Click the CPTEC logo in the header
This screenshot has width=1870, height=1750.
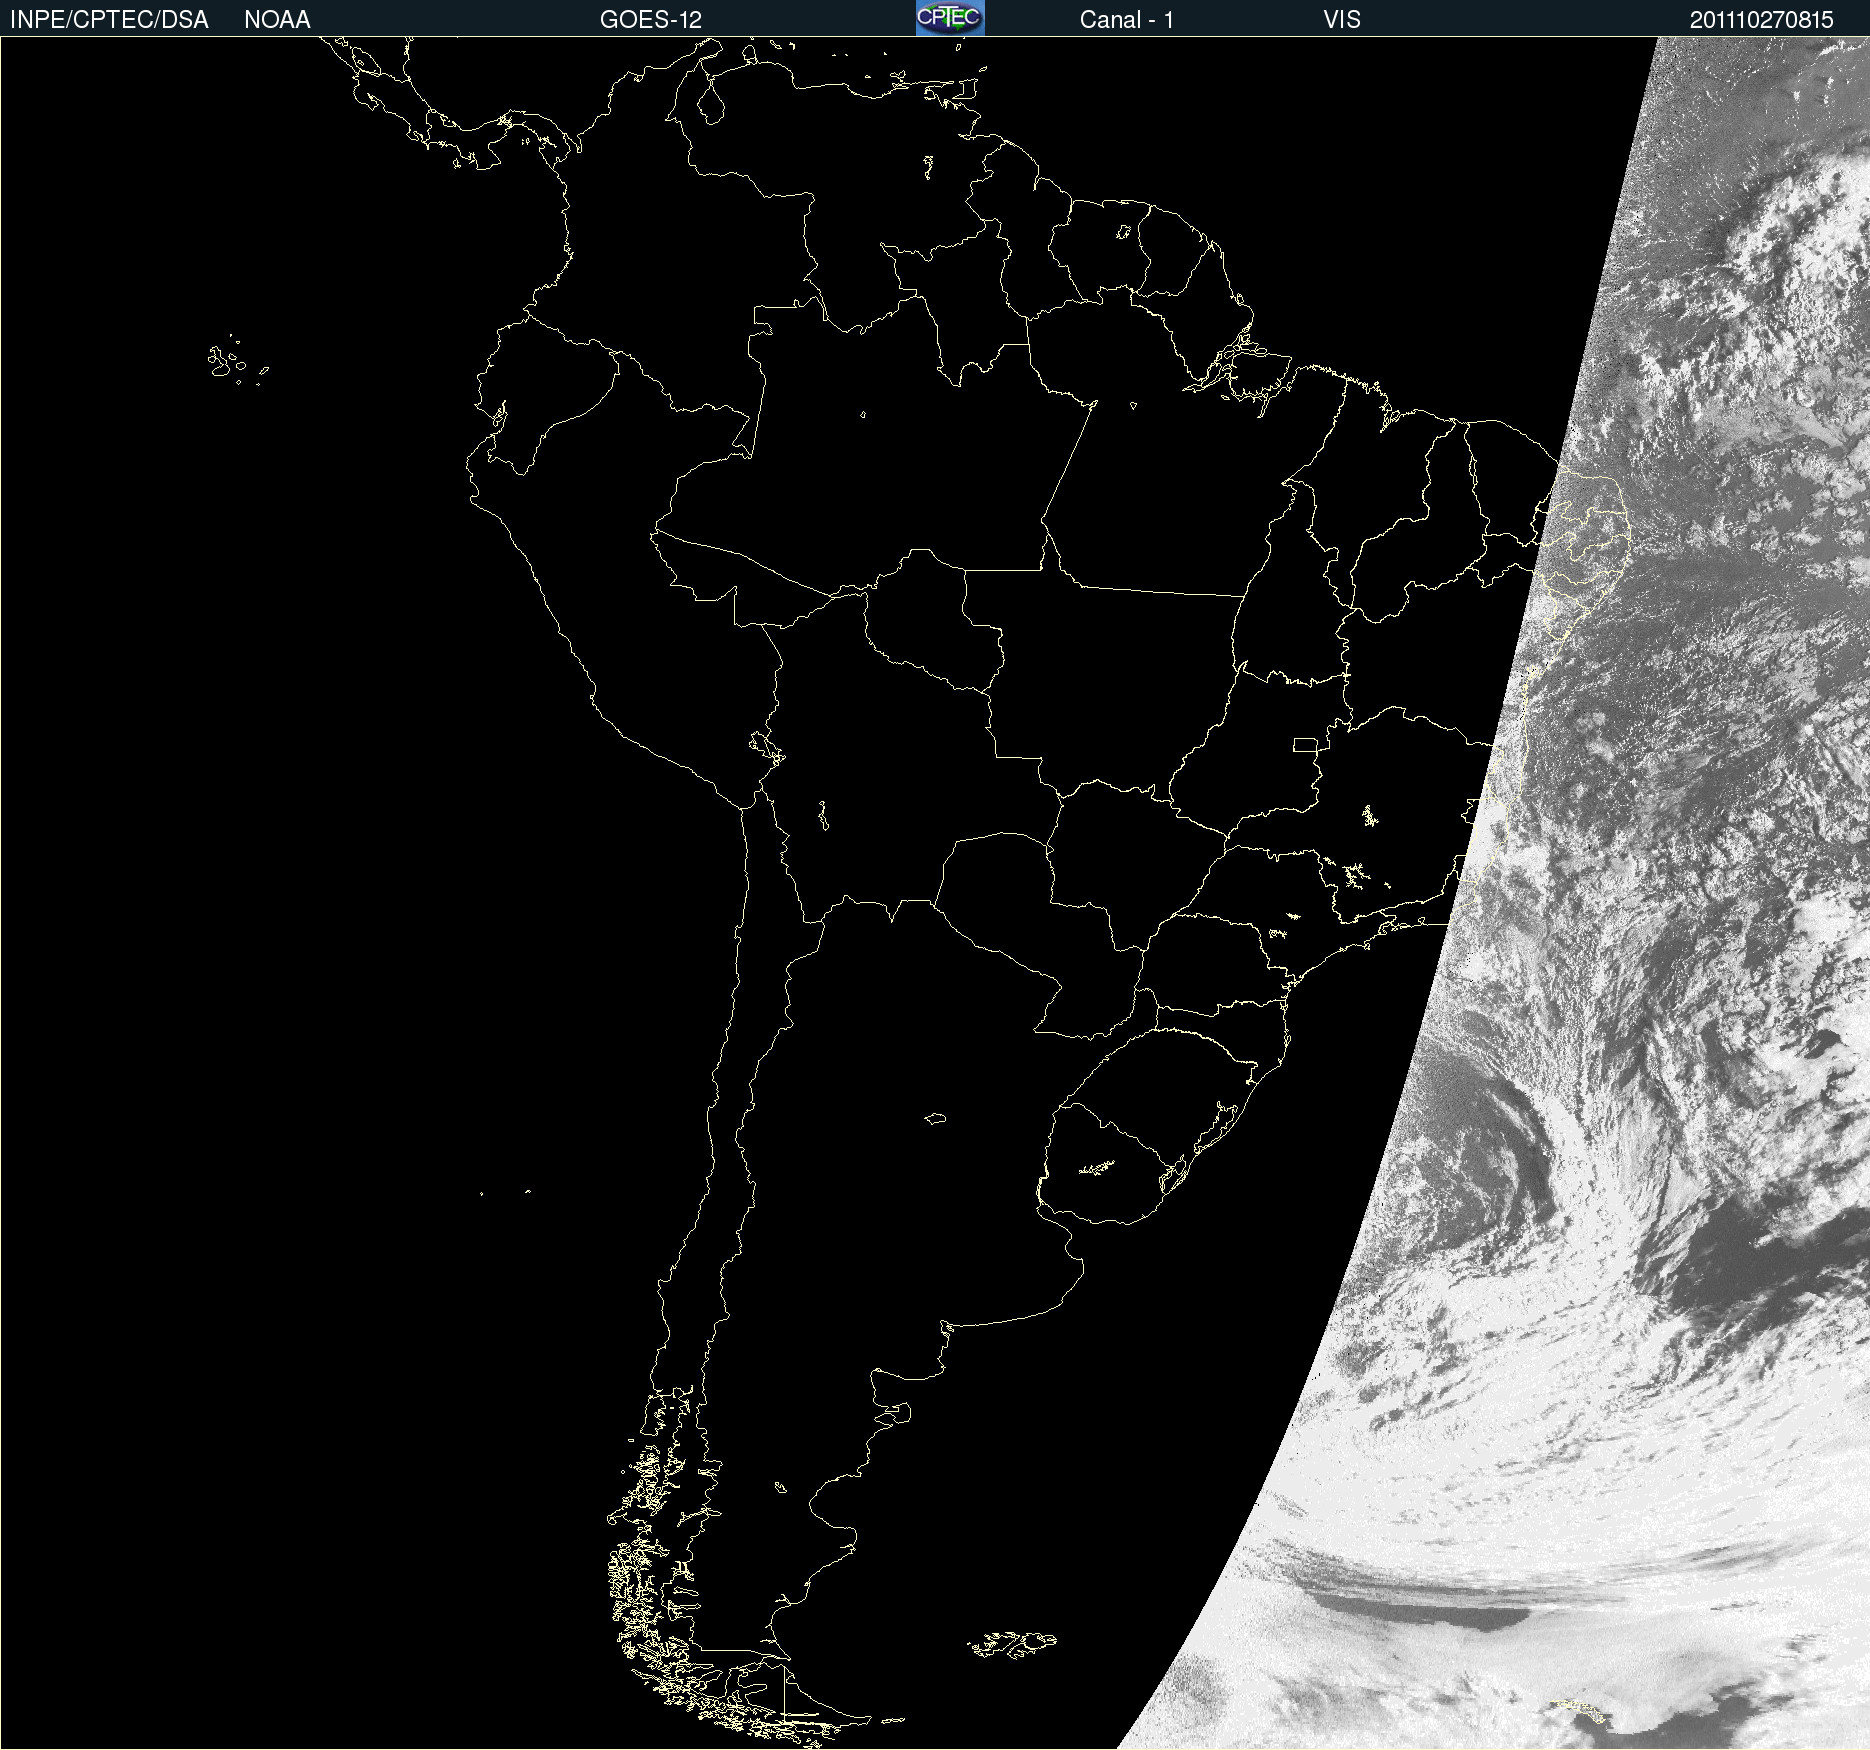[950, 18]
